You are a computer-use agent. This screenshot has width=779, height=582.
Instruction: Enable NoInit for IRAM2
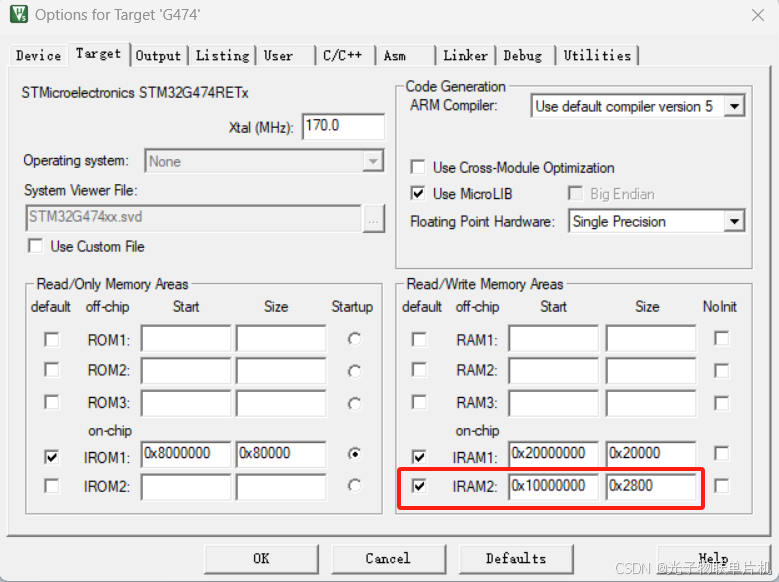pos(721,486)
